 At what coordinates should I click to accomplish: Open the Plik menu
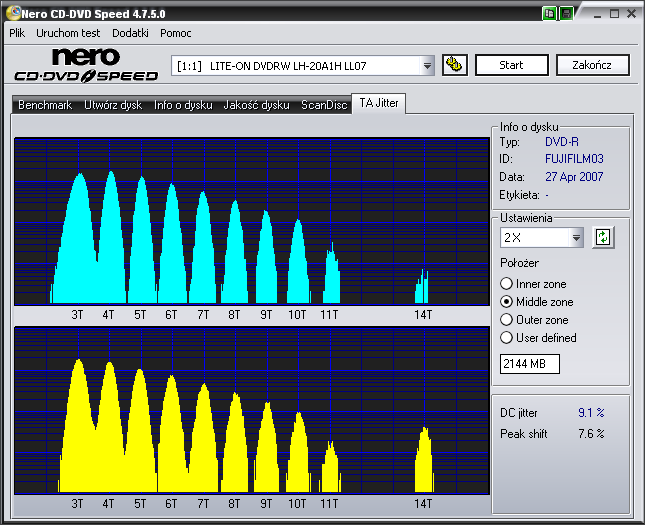pos(17,33)
